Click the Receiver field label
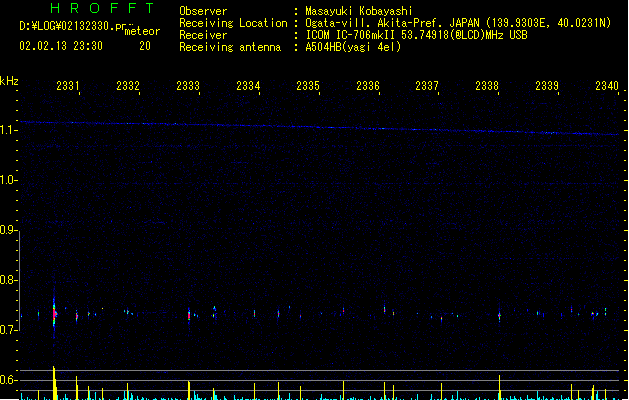The height and width of the screenshot is (400, 629). (203, 35)
